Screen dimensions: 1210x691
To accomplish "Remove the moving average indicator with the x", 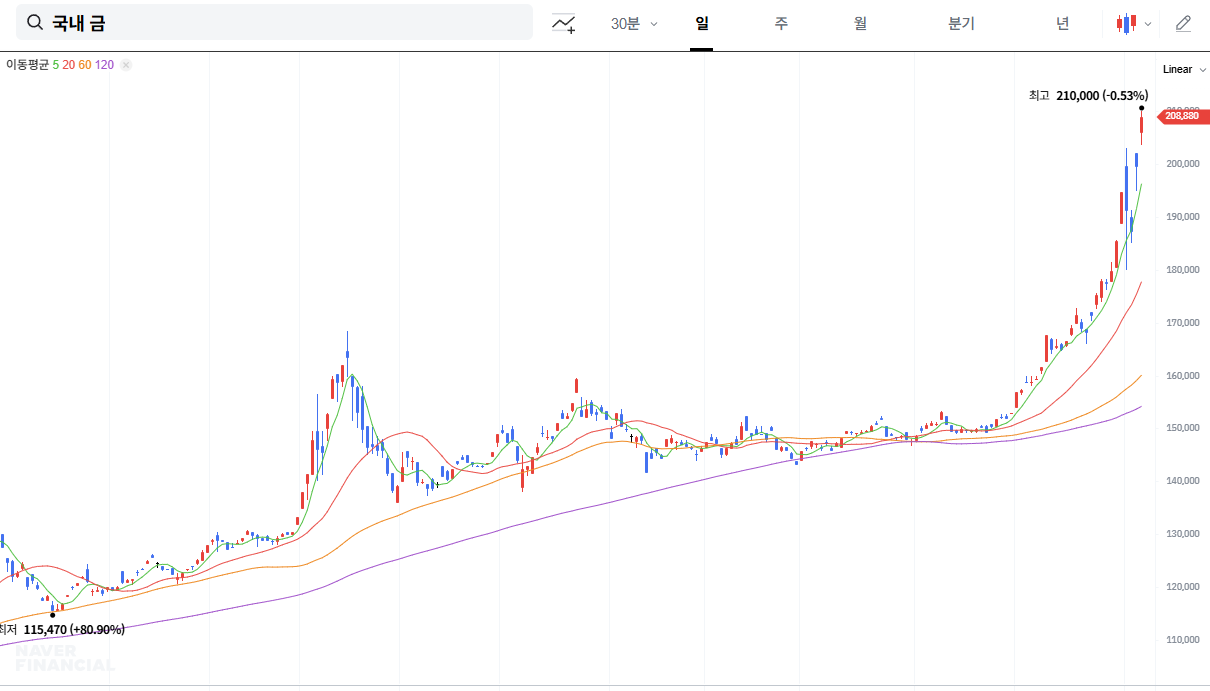I will click(126, 65).
